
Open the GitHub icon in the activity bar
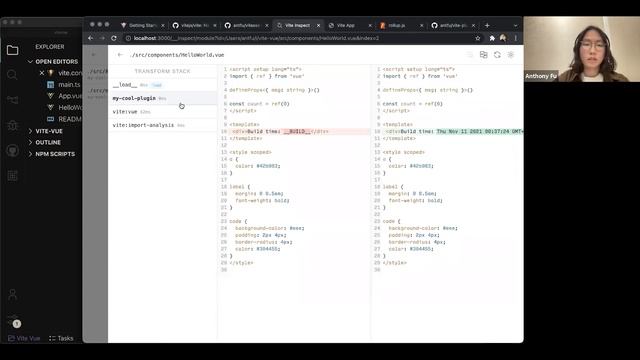click(12, 151)
